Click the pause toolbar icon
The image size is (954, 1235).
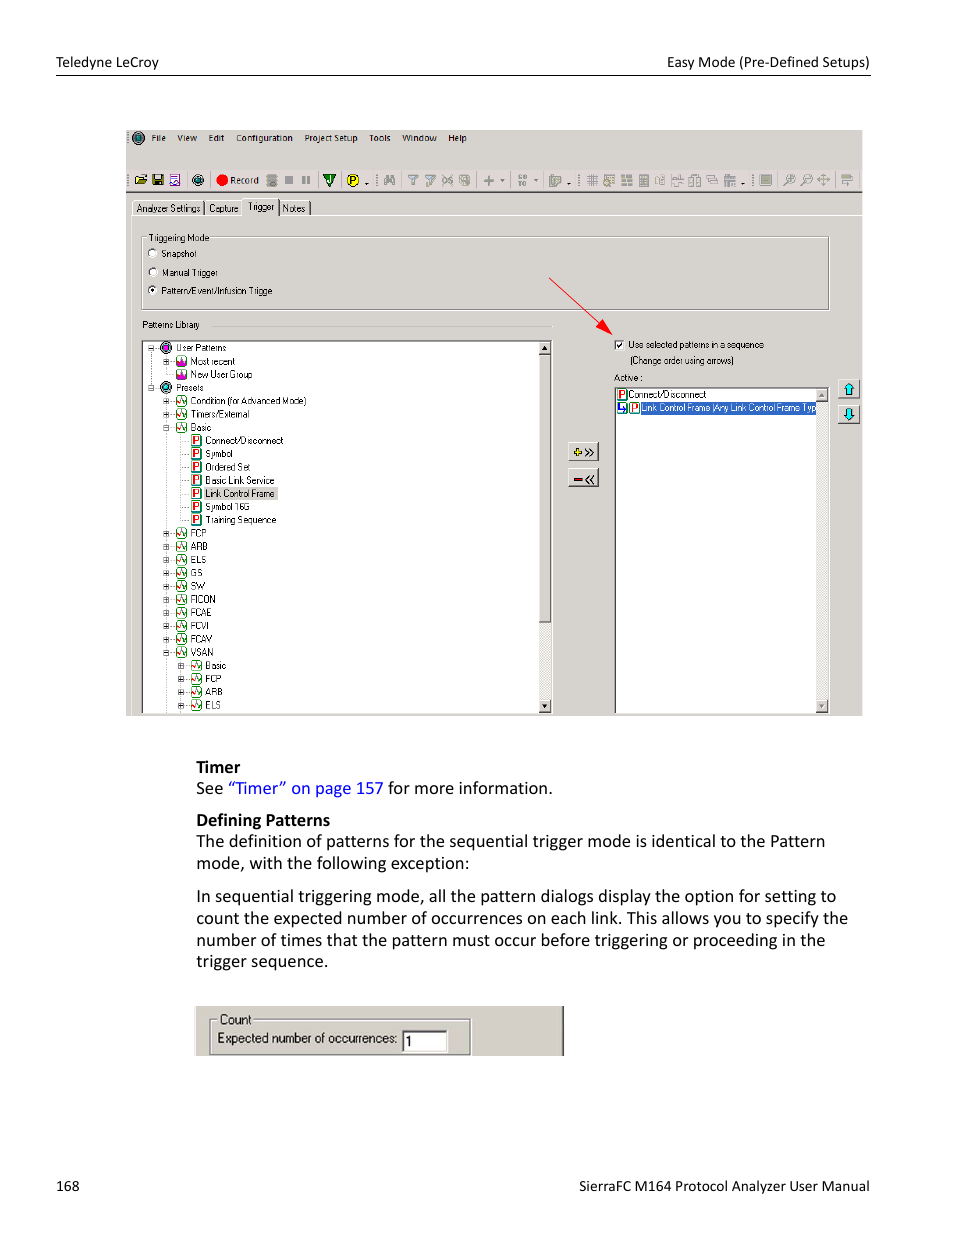[x=306, y=180]
